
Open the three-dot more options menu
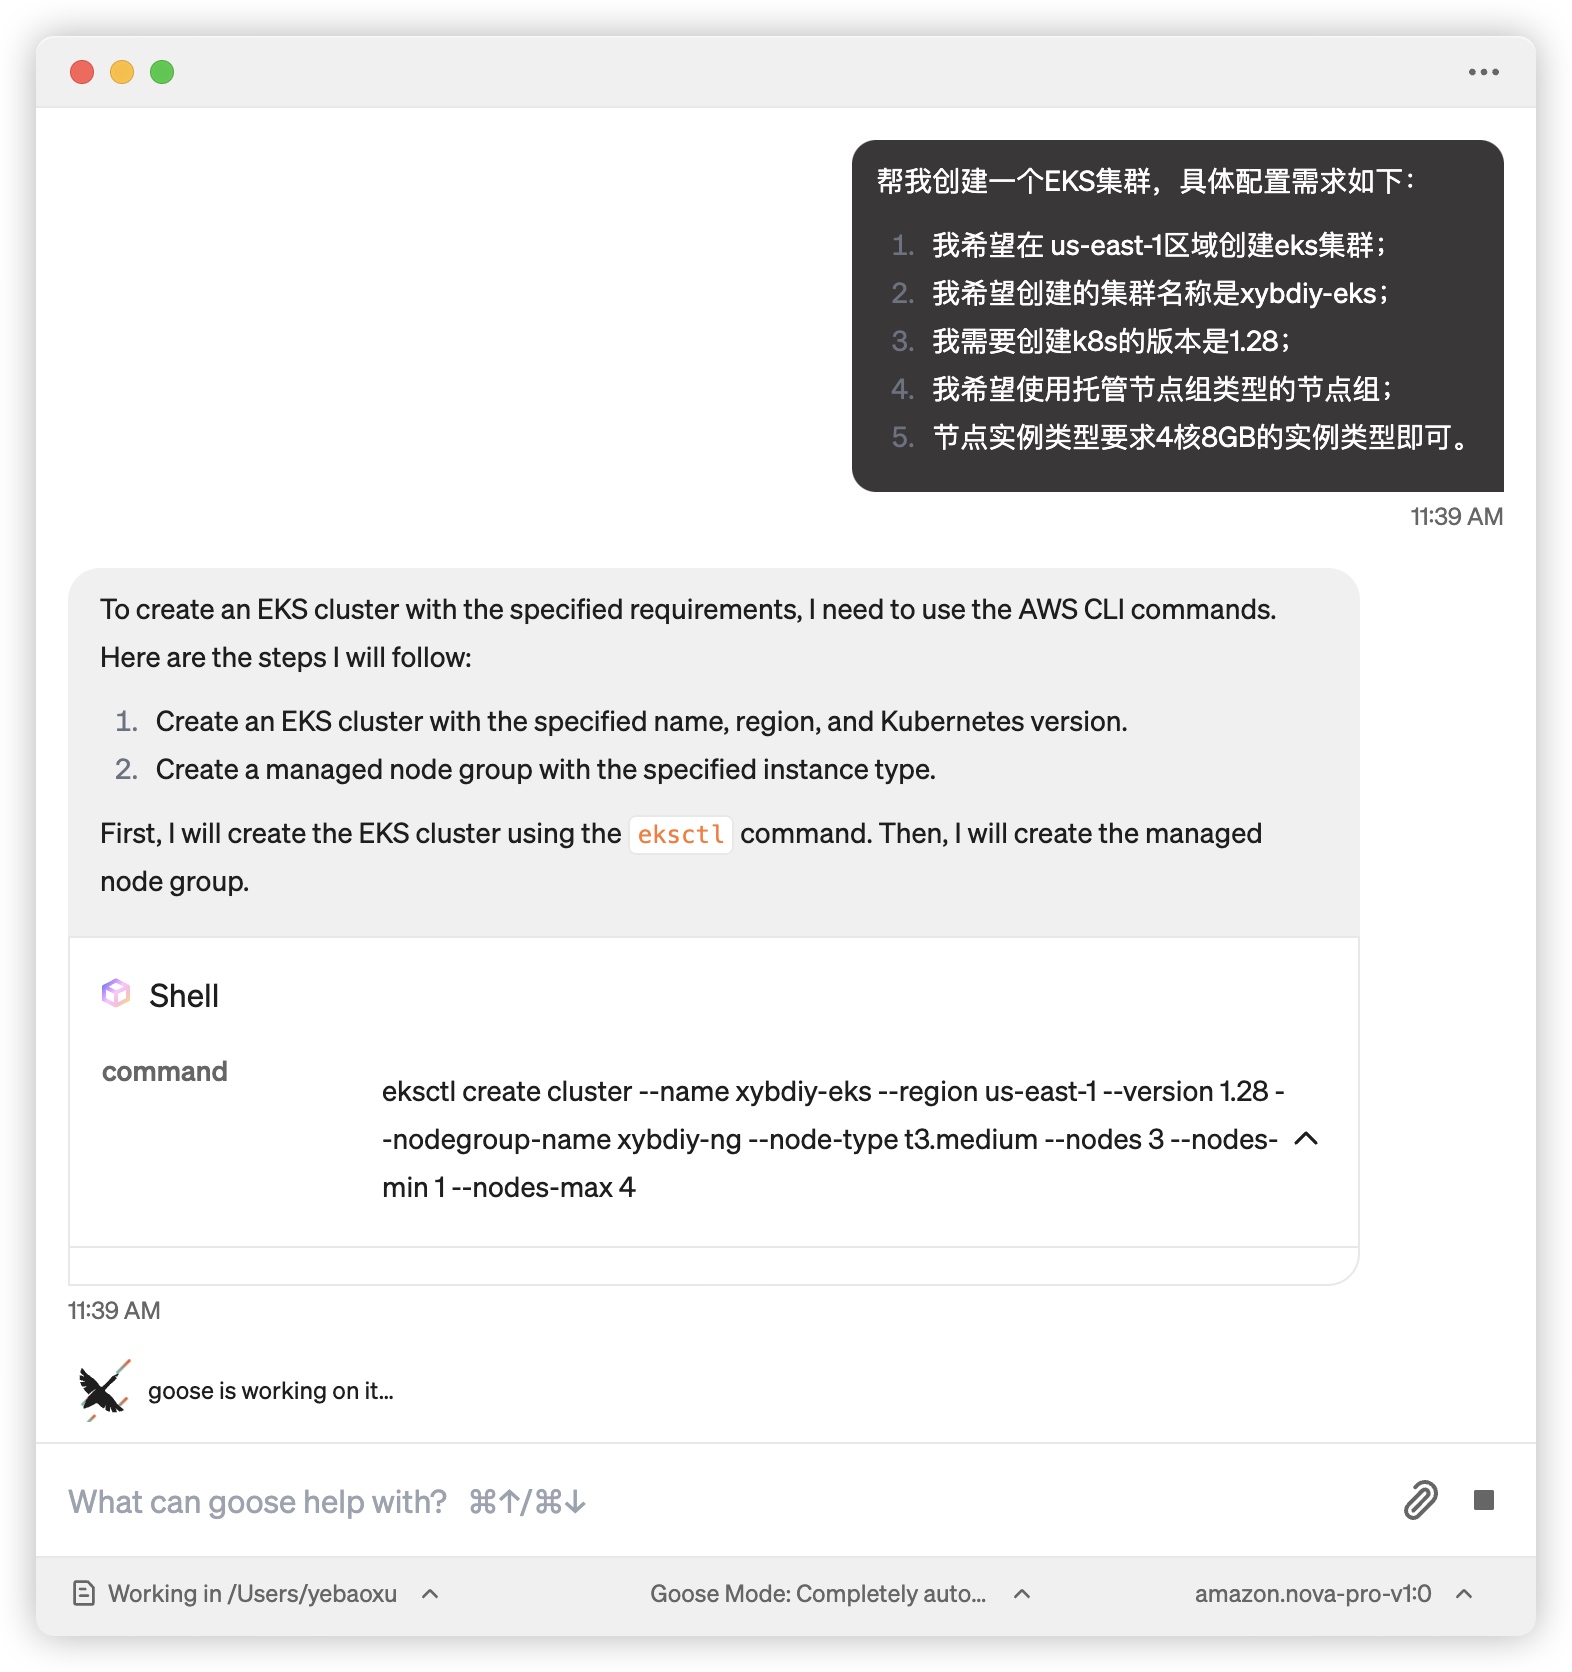click(1483, 72)
